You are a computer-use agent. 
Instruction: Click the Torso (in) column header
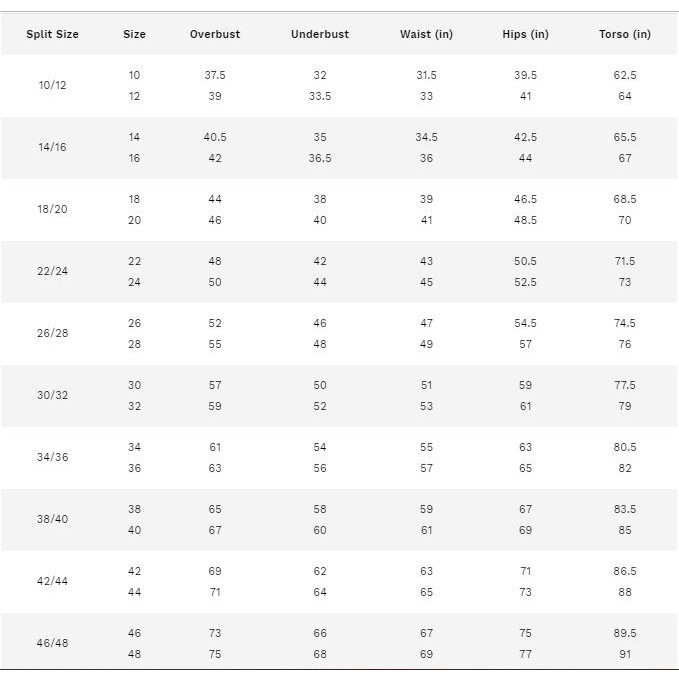click(x=625, y=34)
